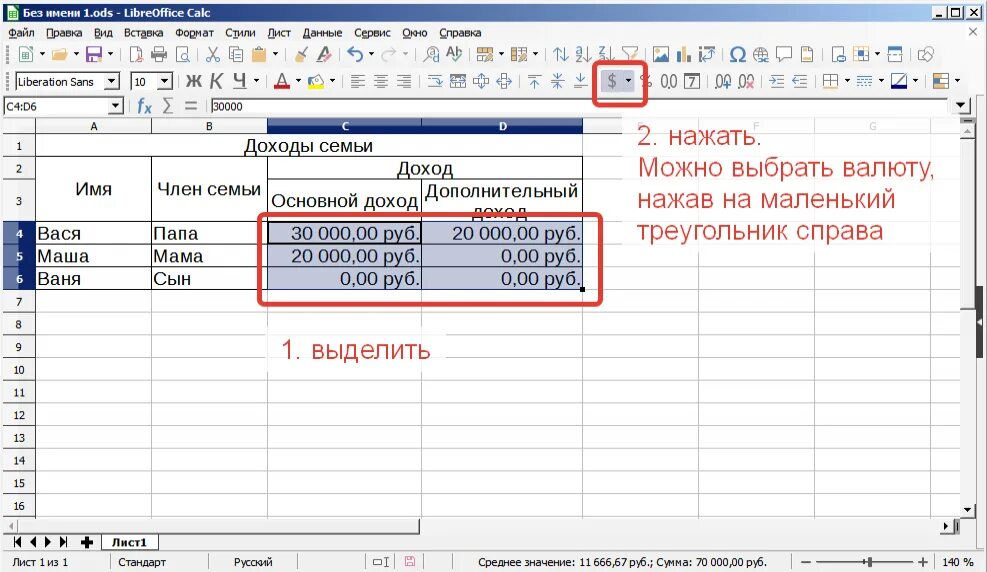987x572 pixels.
Task: Create a new spreadsheet via toolbar icon
Action: coord(26,55)
